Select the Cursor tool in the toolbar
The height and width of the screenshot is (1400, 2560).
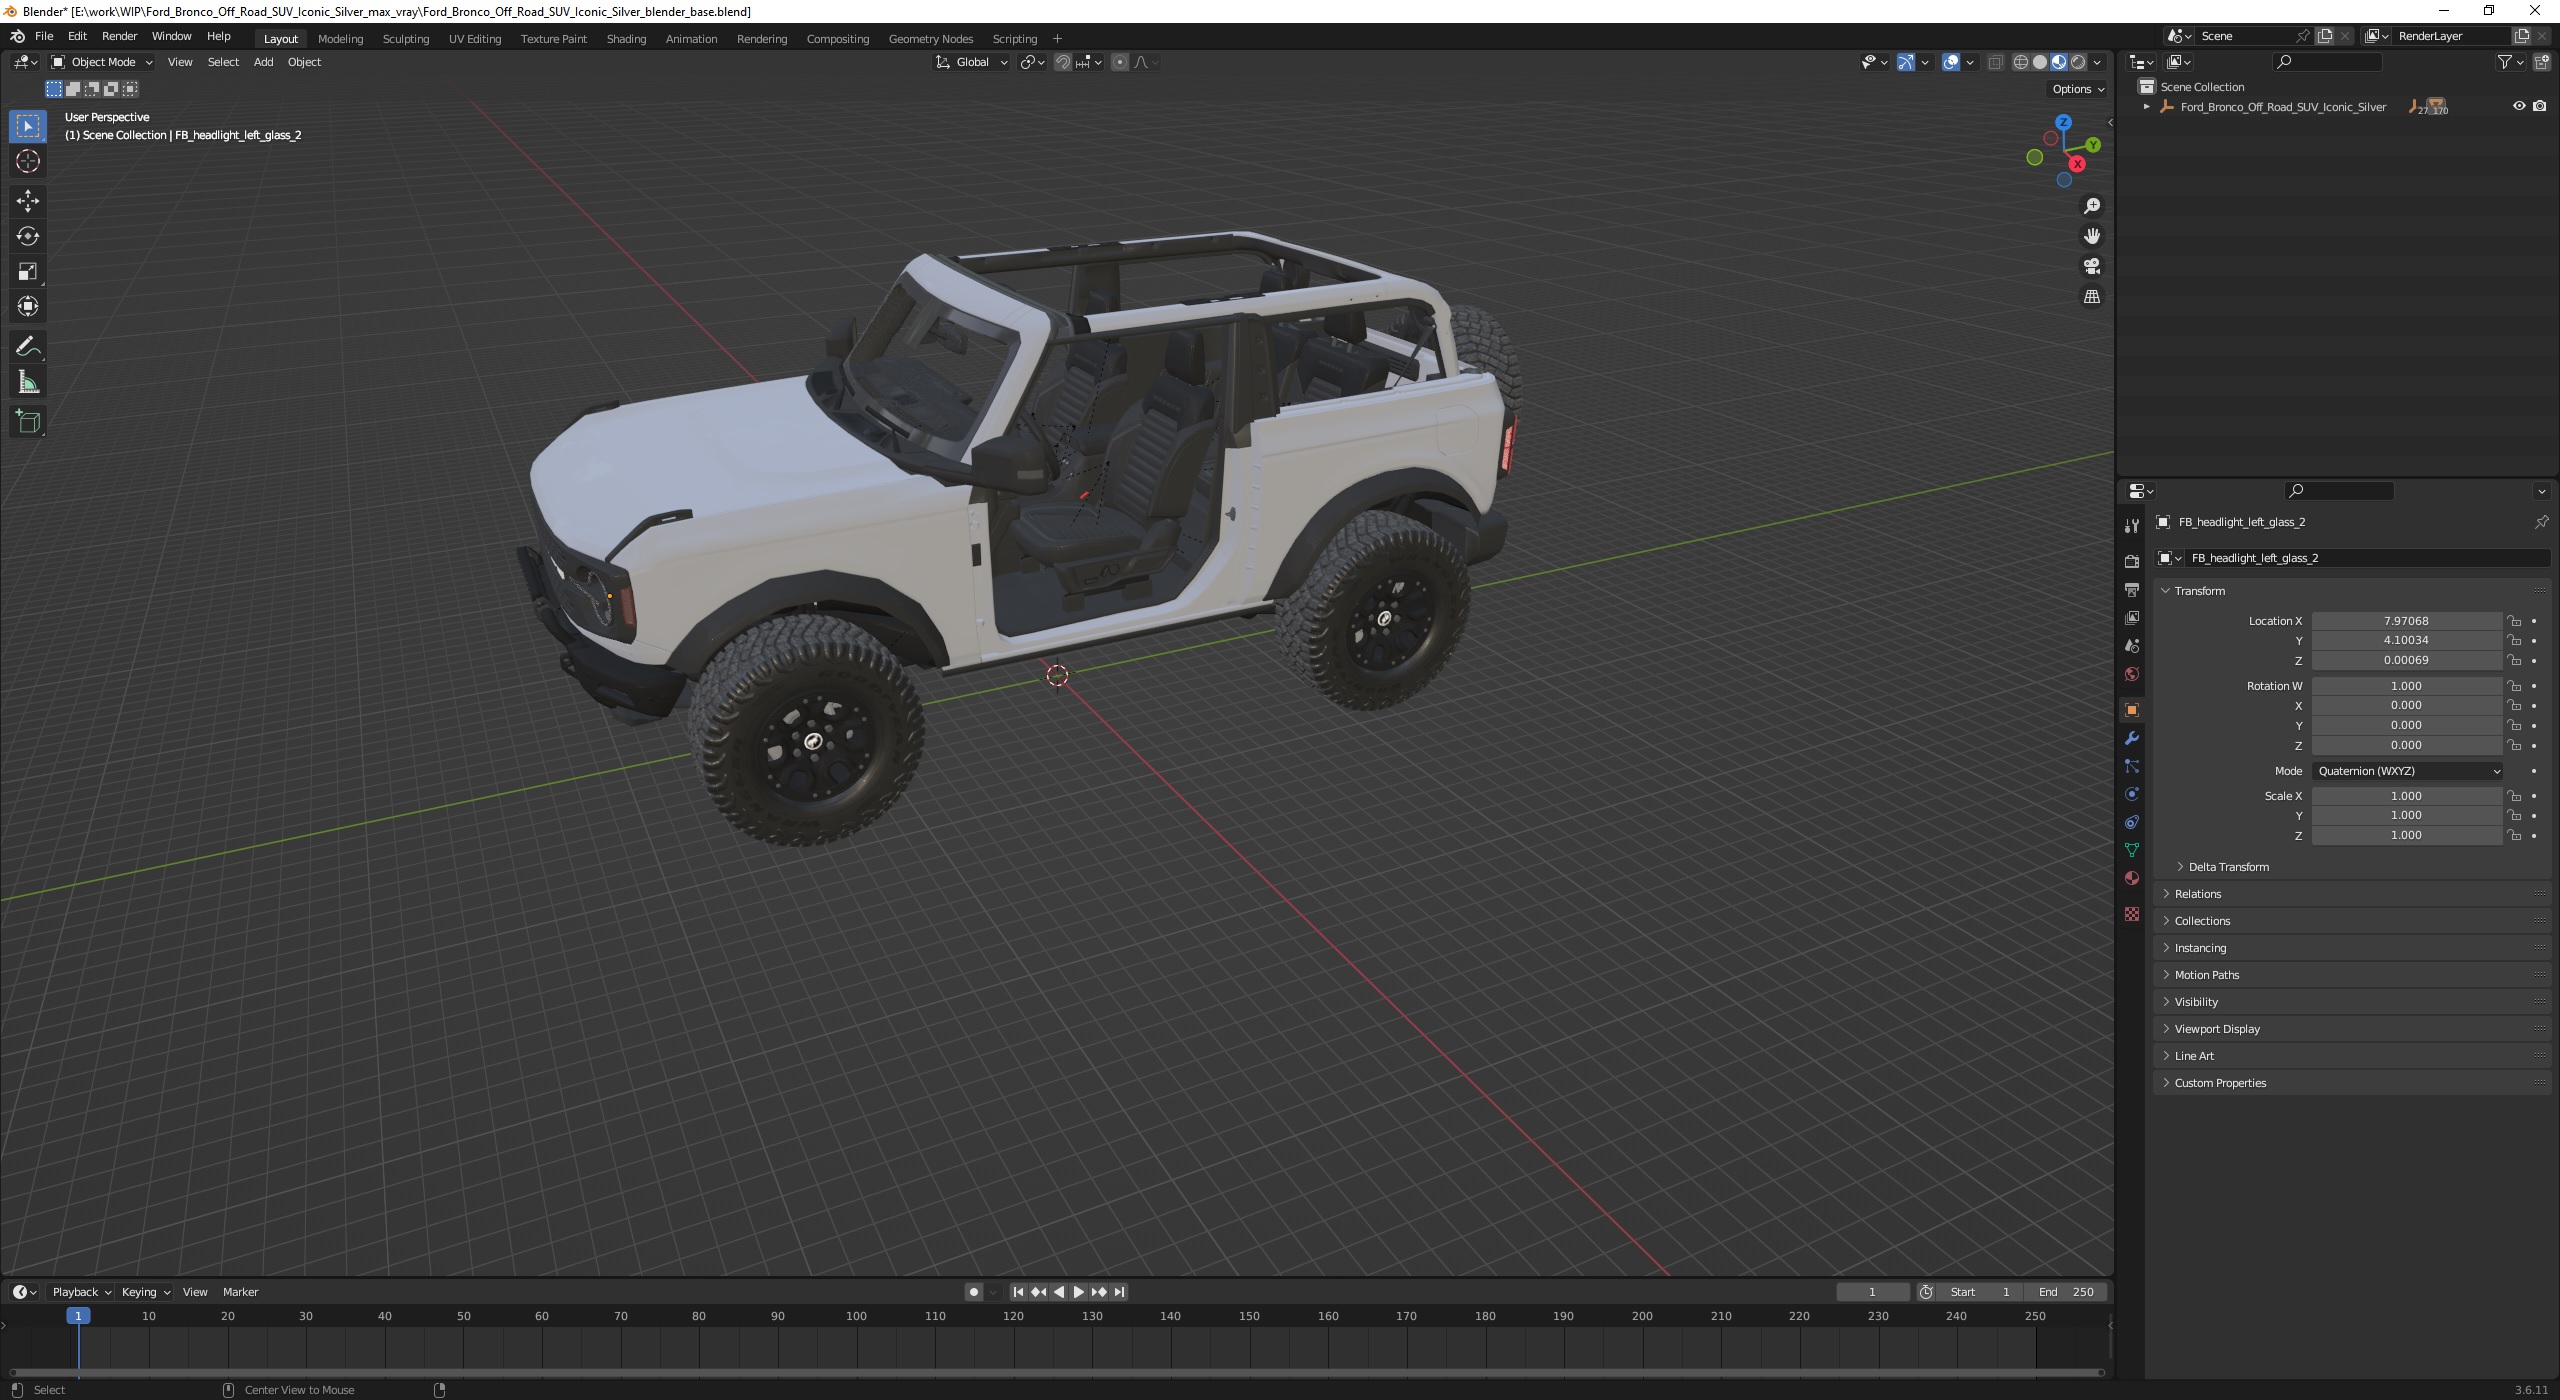point(27,161)
